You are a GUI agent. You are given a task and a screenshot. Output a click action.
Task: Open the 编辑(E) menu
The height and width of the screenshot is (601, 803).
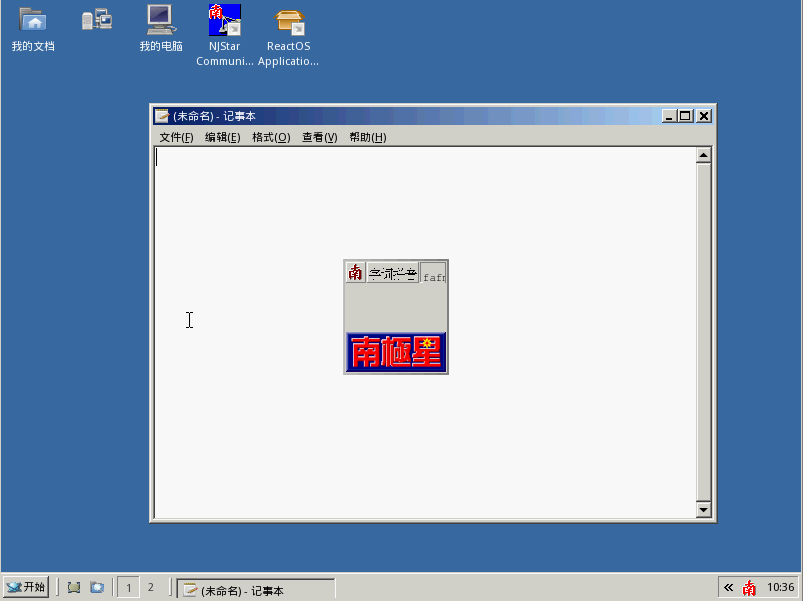coord(223,137)
